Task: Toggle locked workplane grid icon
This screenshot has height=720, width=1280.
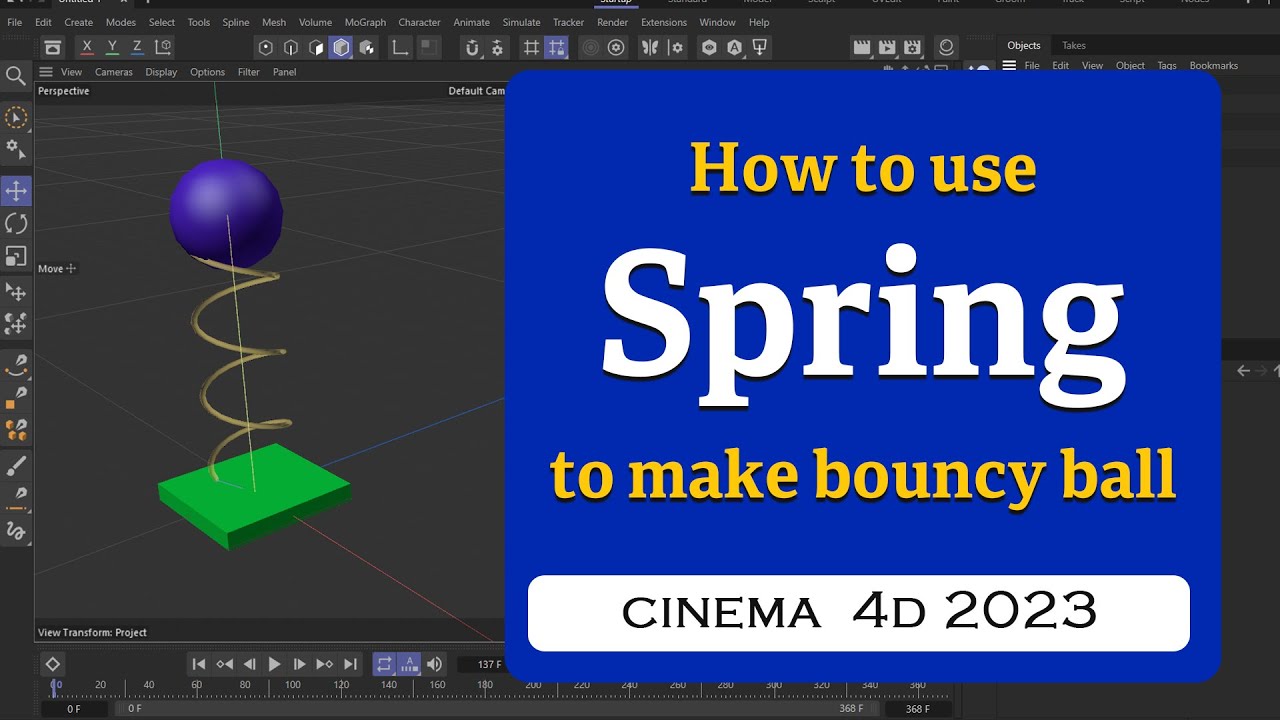Action: (x=557, y=47)
